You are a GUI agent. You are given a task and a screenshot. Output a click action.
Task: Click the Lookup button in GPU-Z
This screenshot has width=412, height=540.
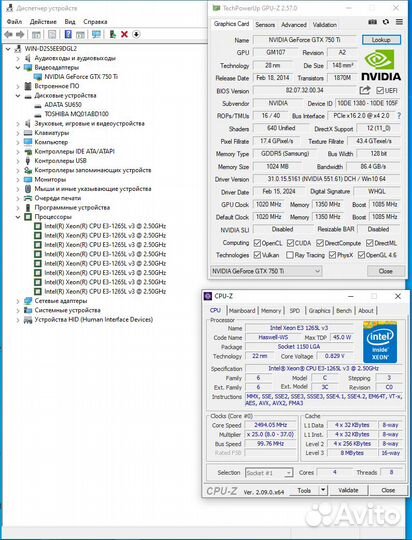381,40
